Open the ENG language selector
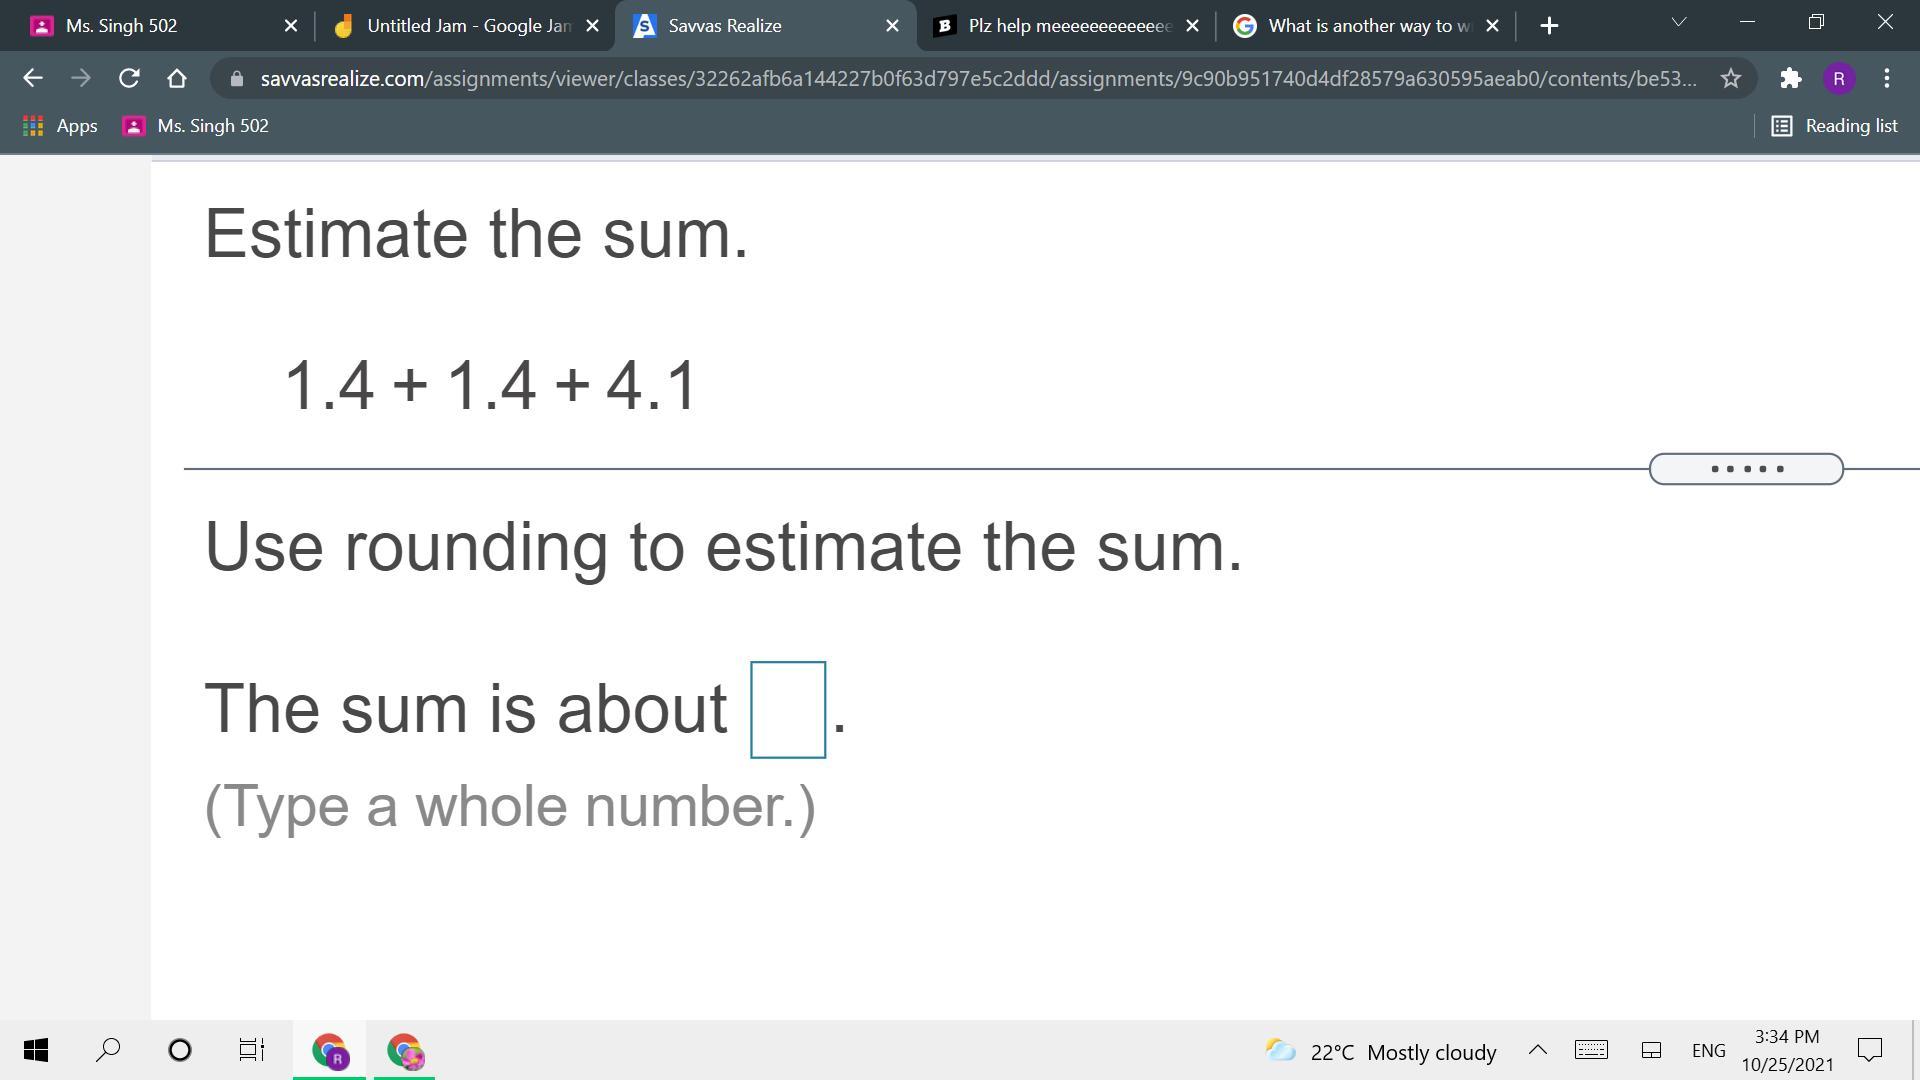Viewport: 1920px width, 1080px height. coord(1708,1051)
